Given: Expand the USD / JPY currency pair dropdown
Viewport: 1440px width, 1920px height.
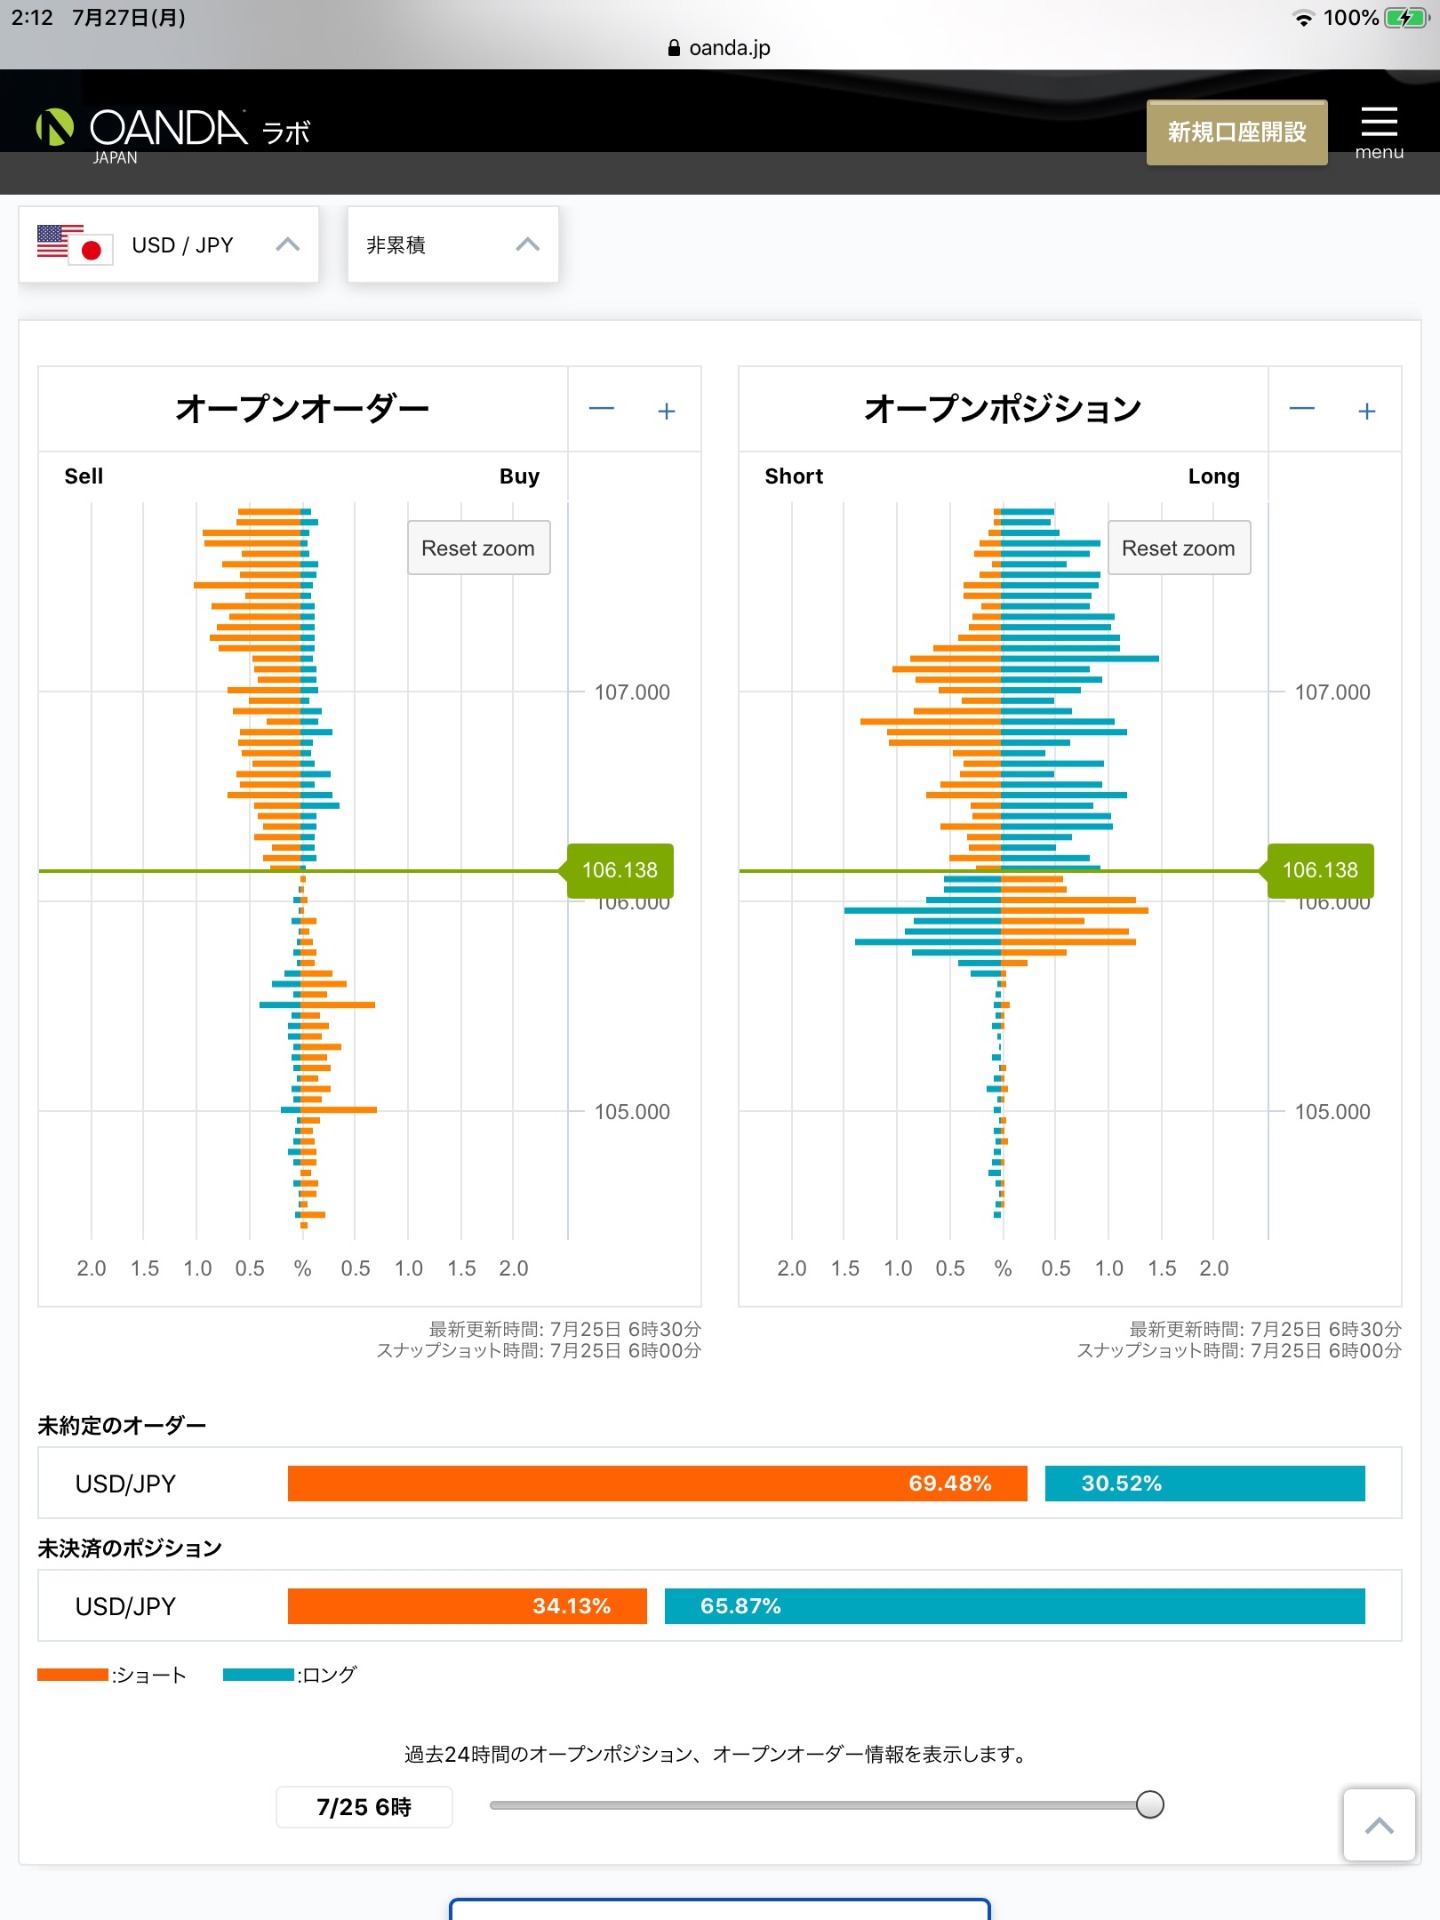Looking at the screenshot, I should pyautogui.click(x=287, y=245).
